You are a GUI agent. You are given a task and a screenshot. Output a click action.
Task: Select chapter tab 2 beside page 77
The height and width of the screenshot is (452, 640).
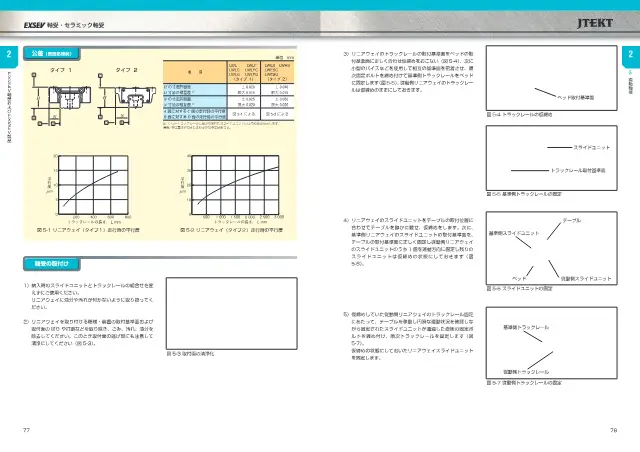point(9,56)
